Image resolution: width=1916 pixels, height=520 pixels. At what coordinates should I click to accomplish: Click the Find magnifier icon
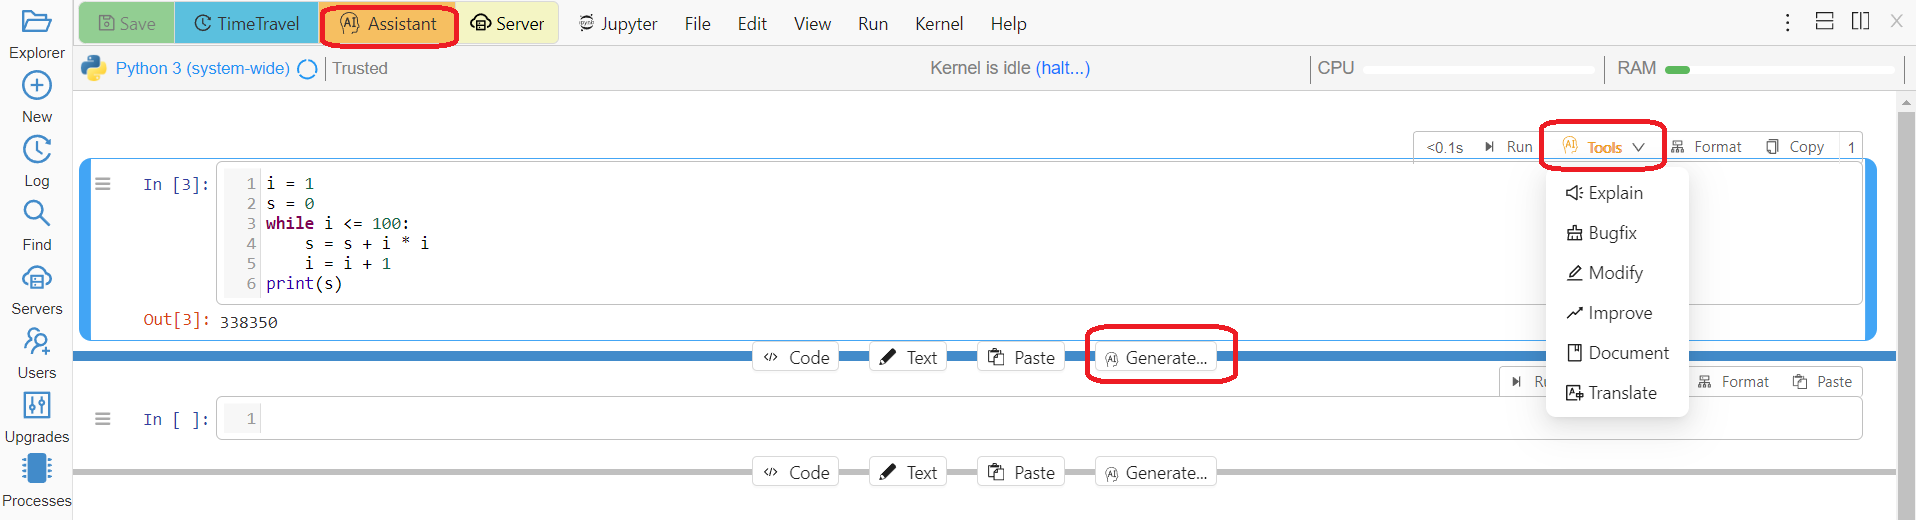[37, 213]
